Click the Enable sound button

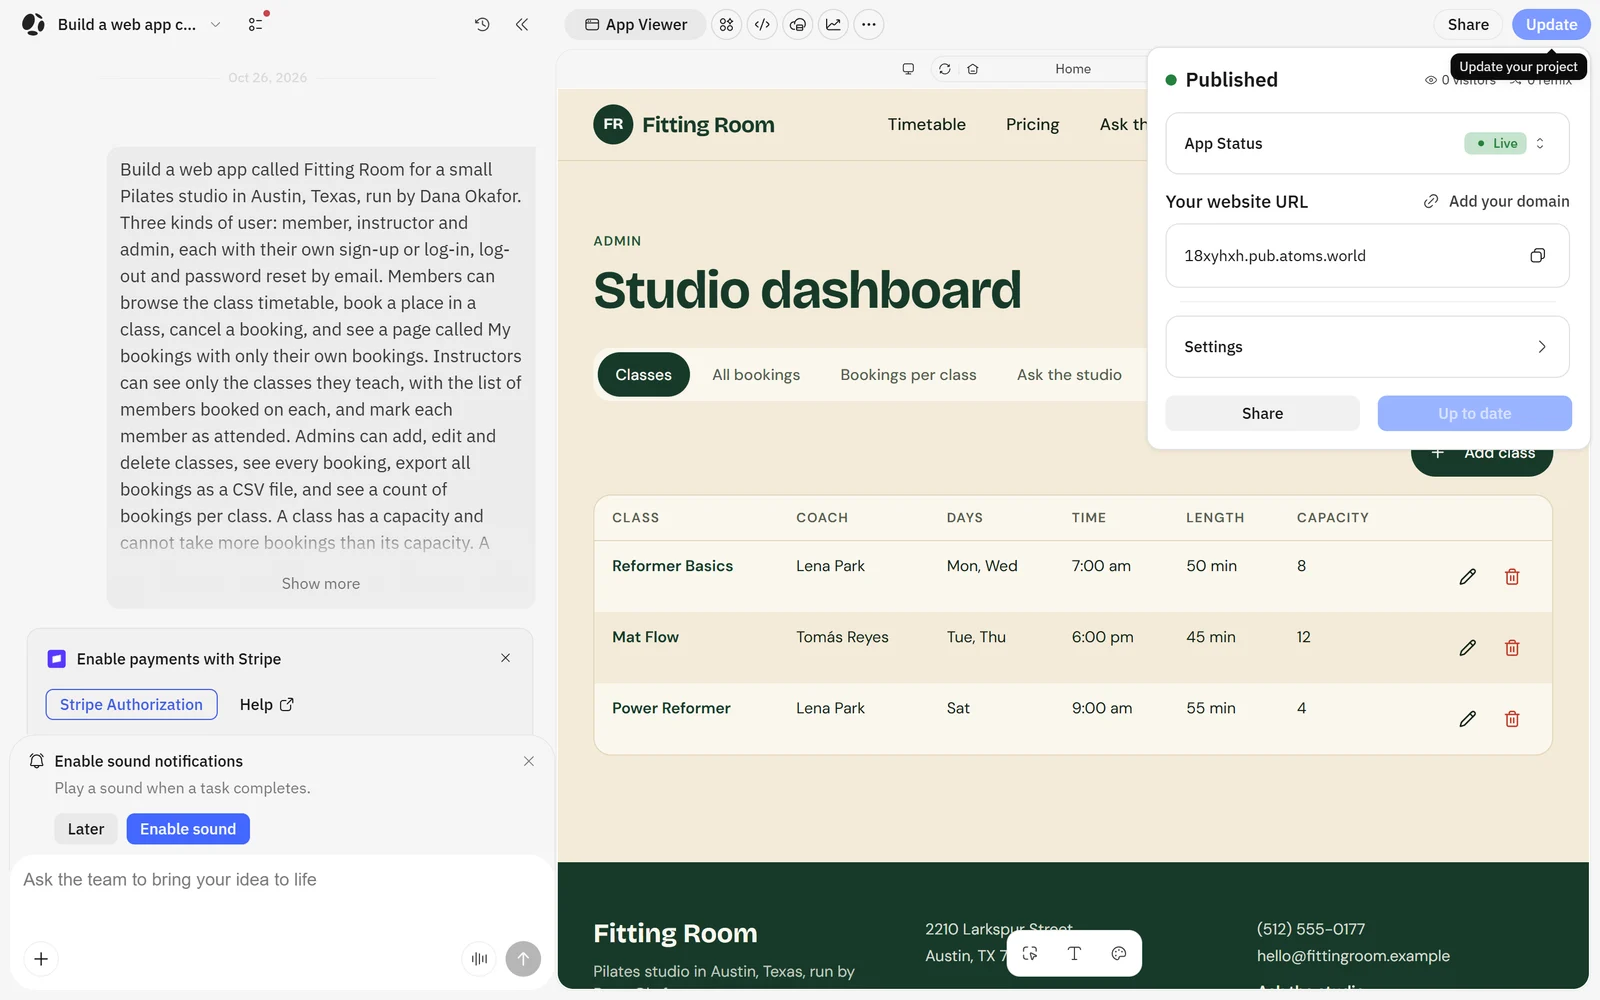188,829
